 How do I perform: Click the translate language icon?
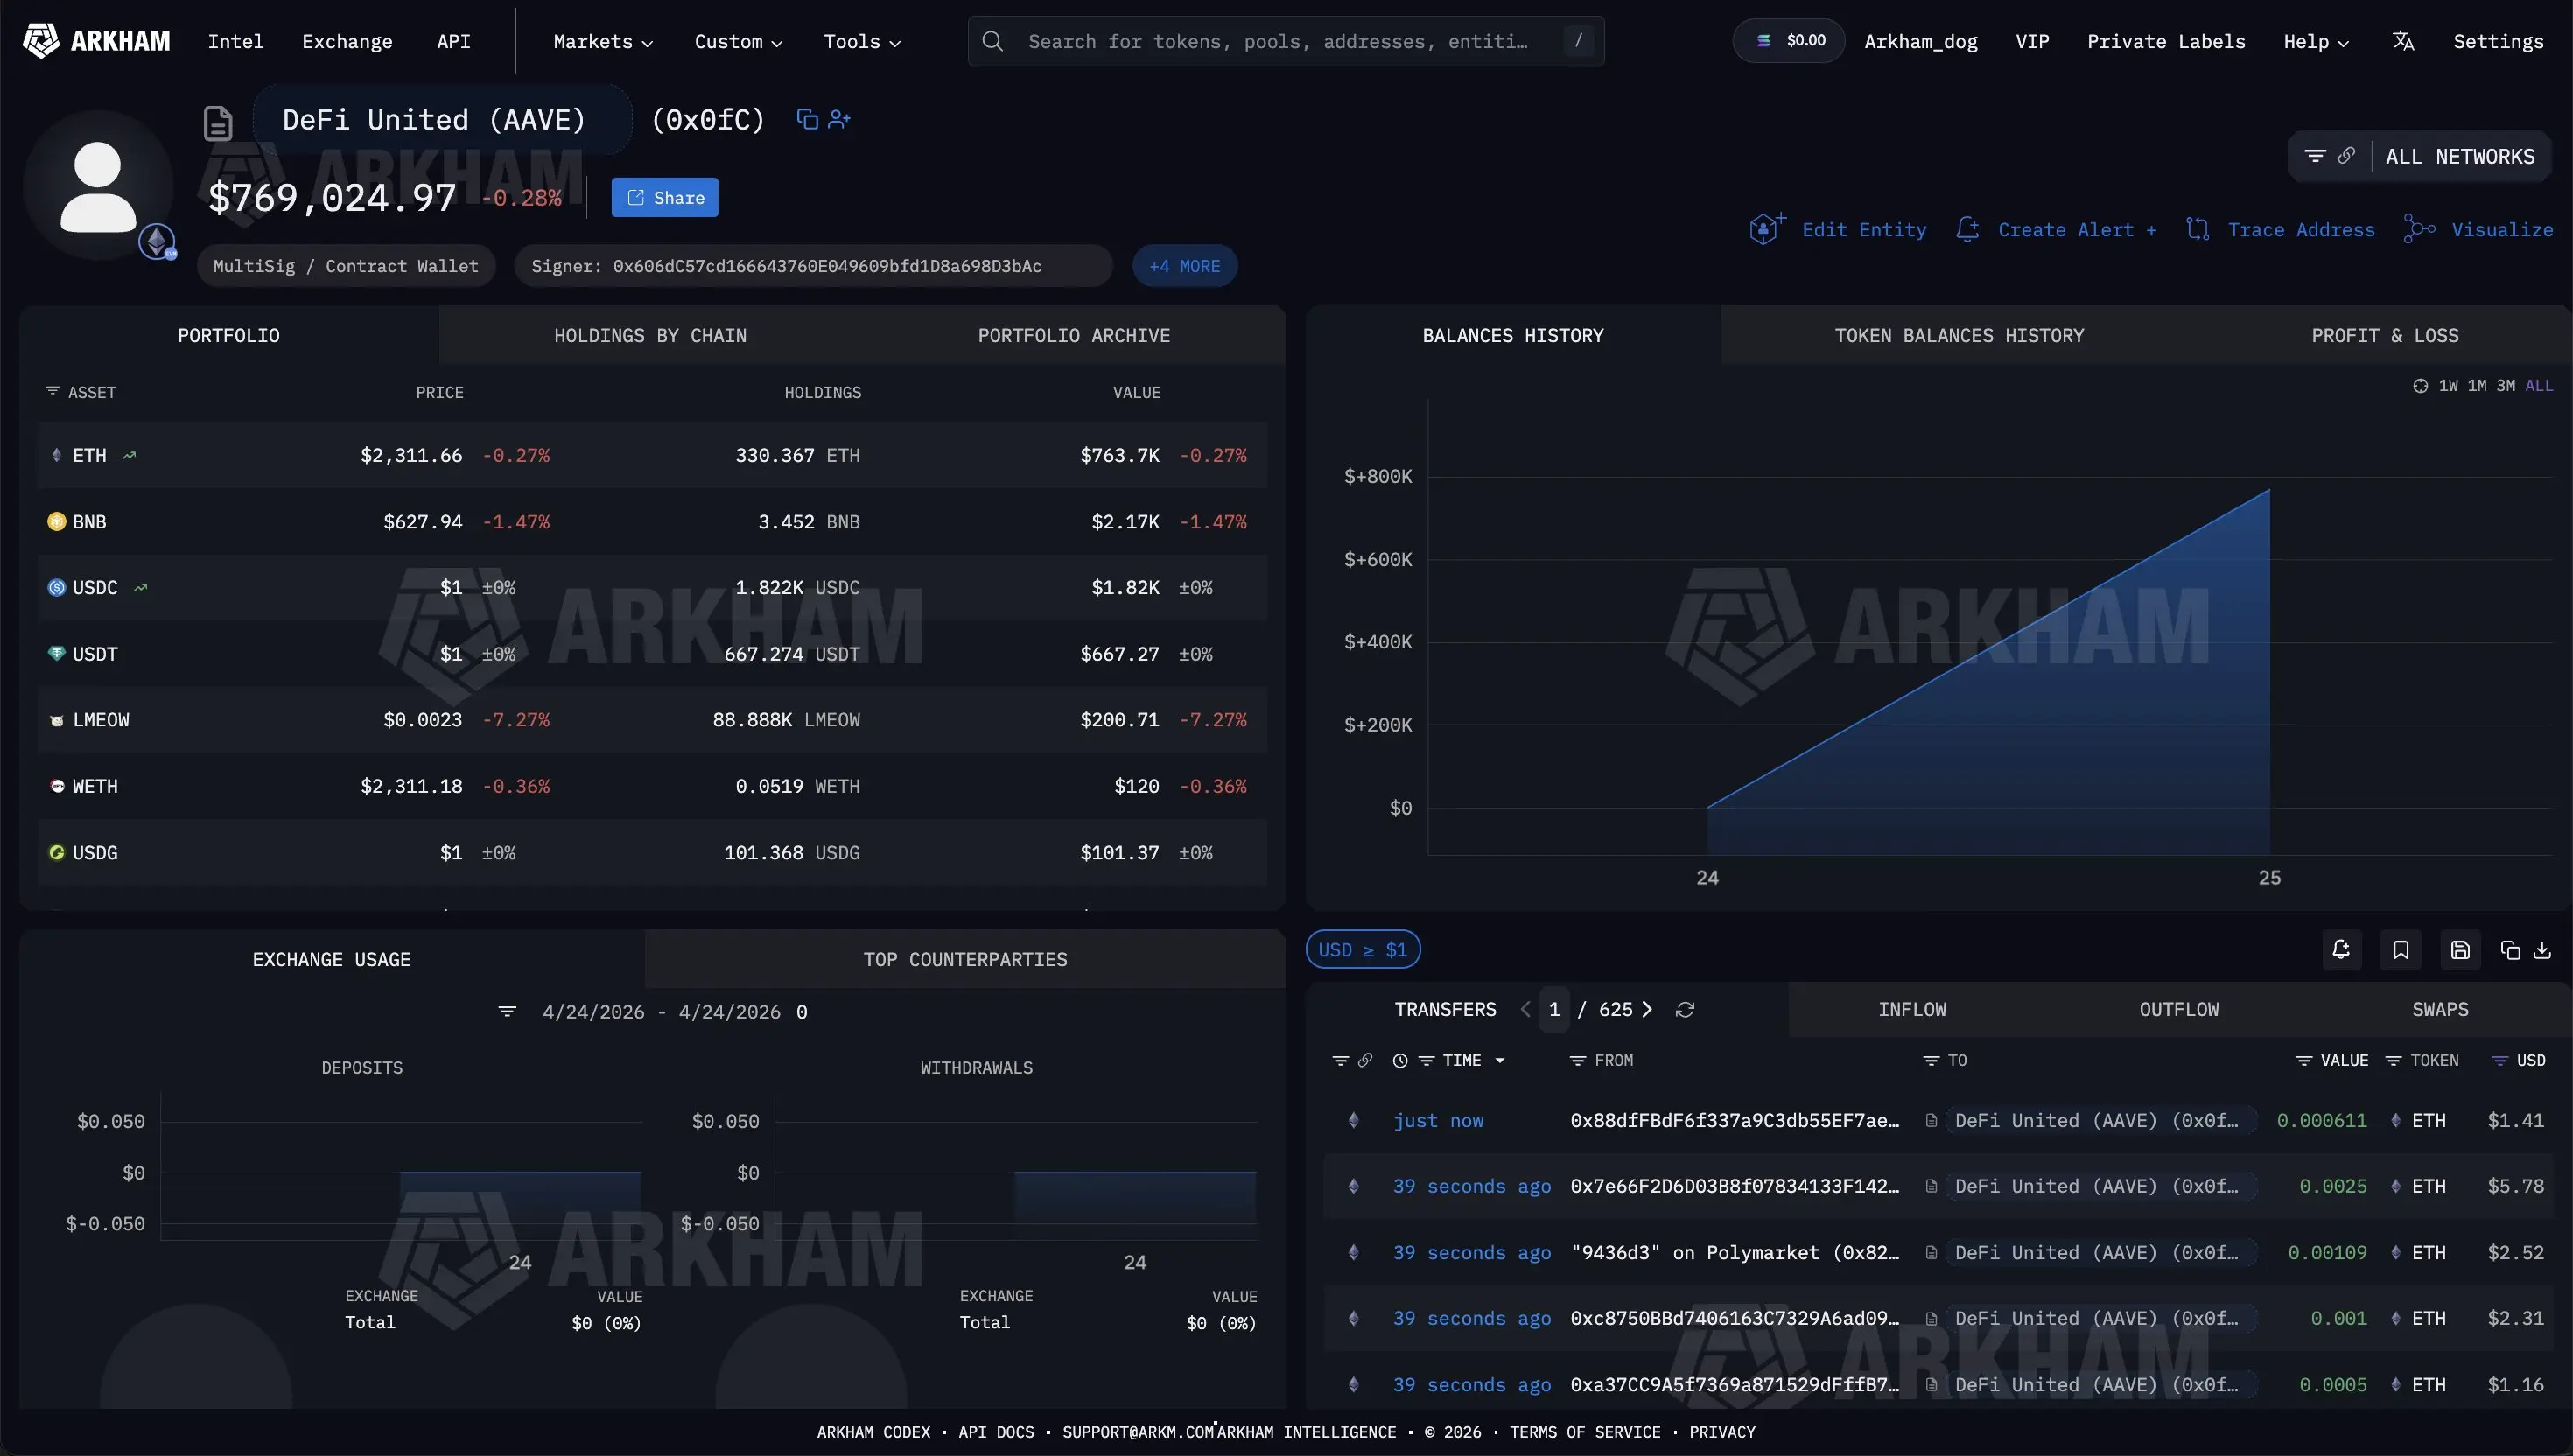coord(2403,41)
